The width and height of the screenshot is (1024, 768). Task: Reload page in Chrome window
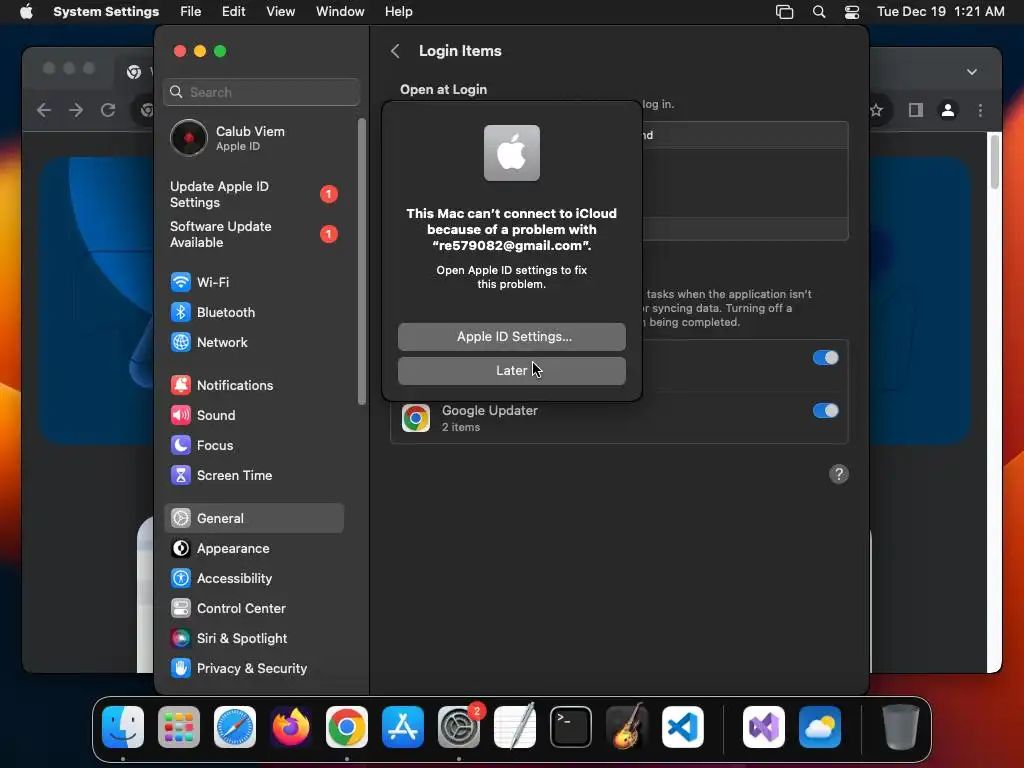(x=108, y=110)
